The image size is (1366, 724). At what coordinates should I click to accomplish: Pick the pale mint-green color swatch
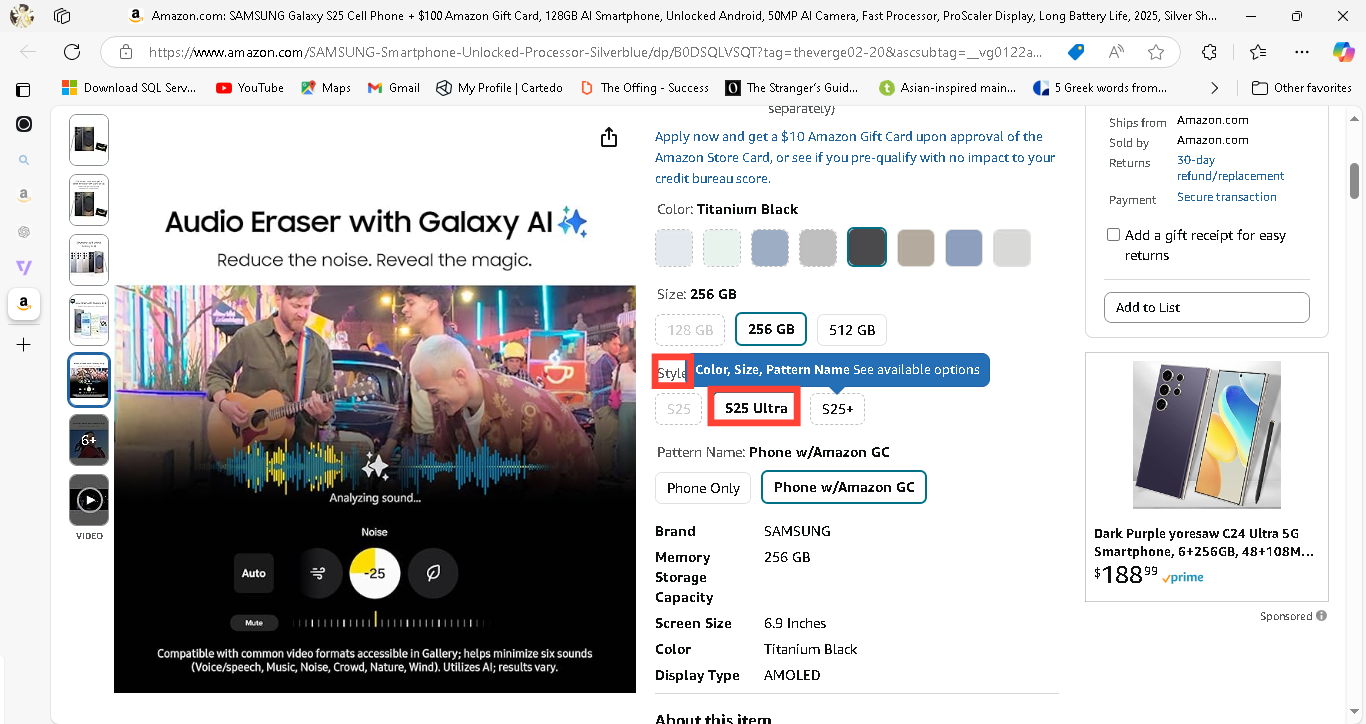click(x=722, y=247)
